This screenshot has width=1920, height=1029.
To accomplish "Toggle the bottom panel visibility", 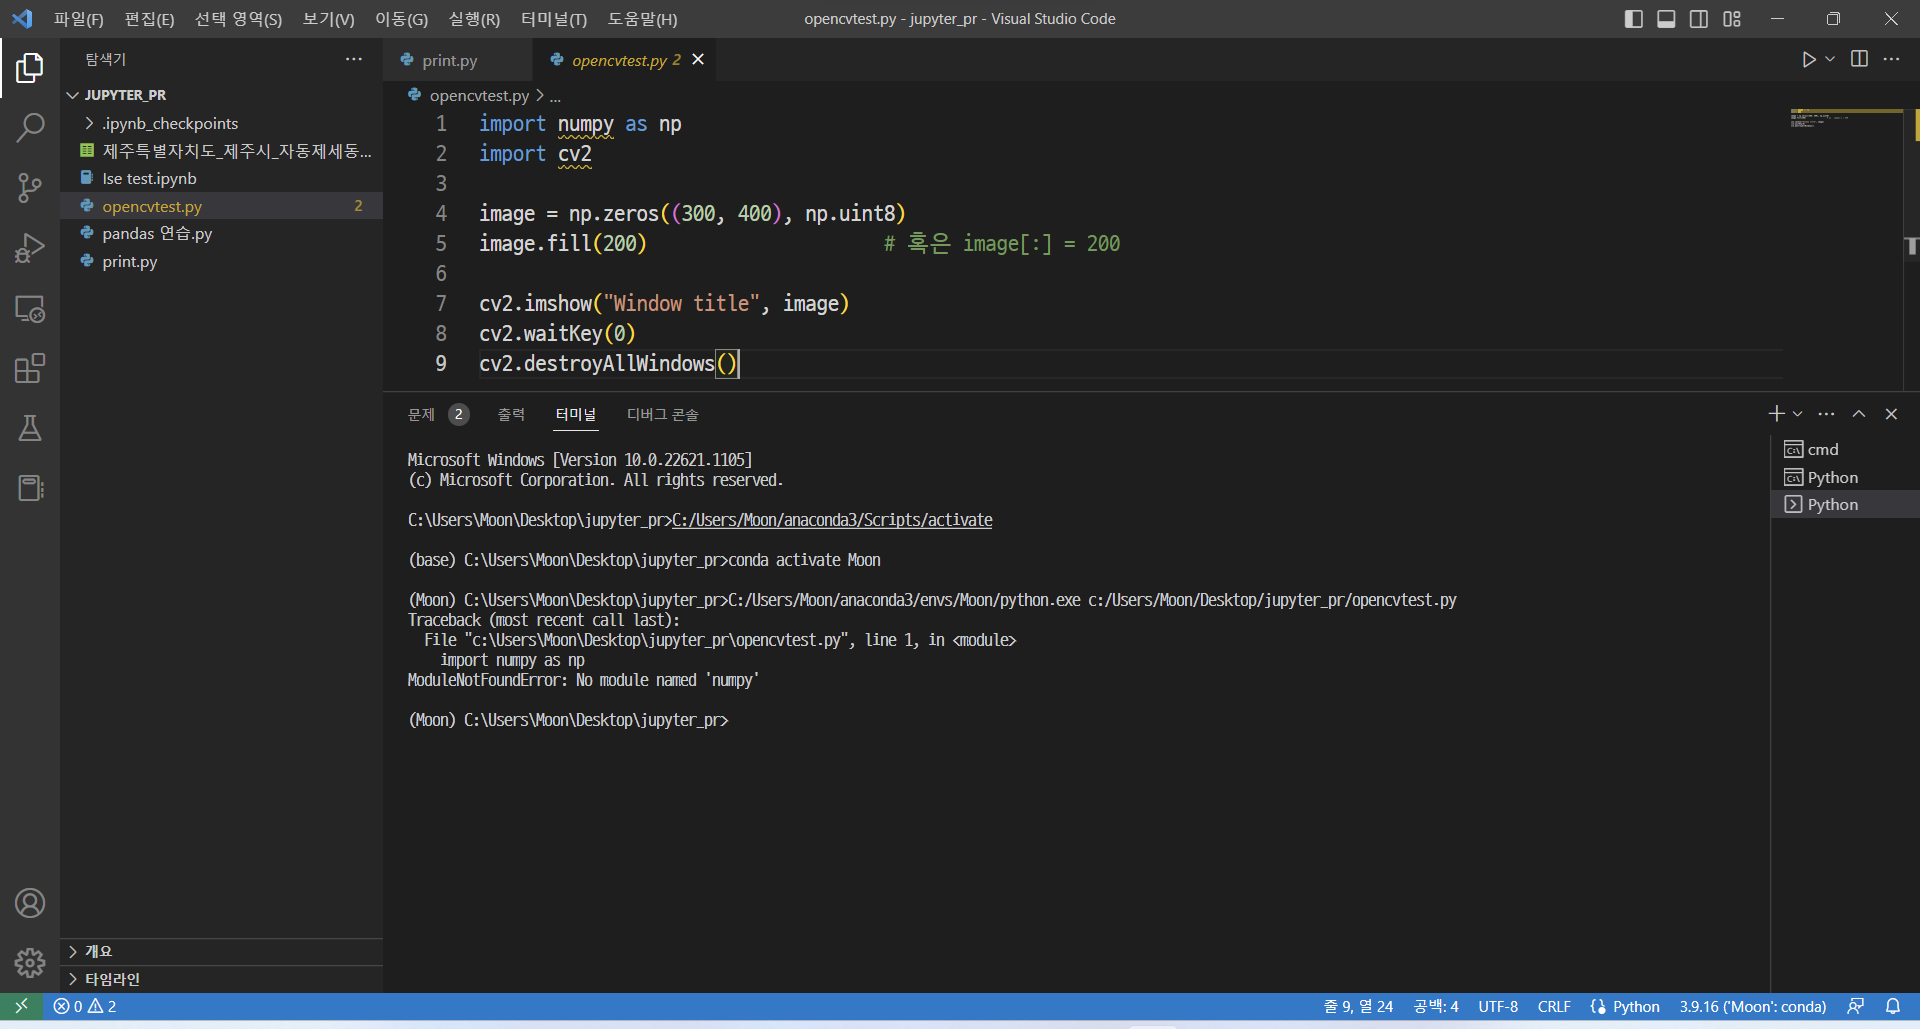I will point(1666,19).
